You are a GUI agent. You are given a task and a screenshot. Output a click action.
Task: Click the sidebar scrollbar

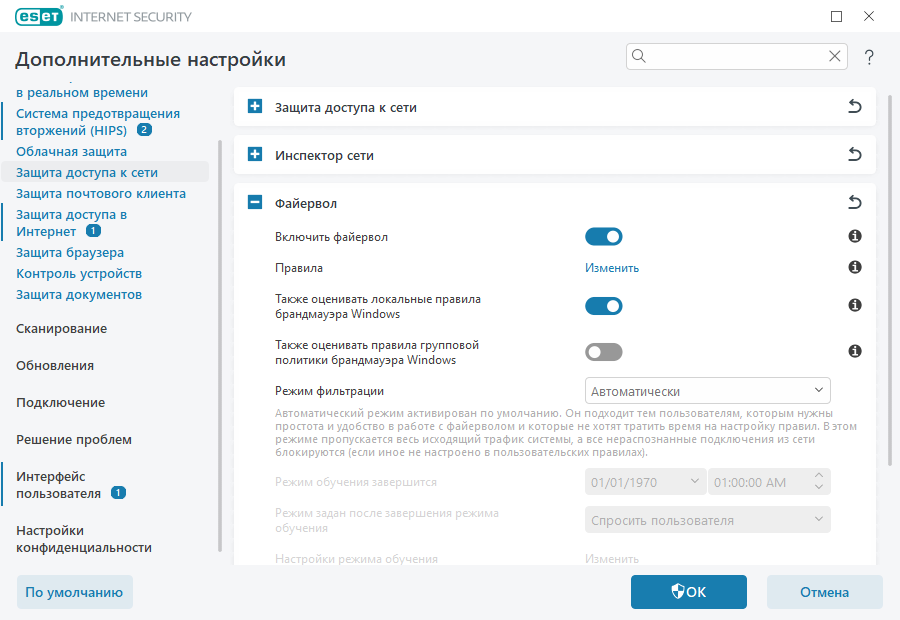(220, 346)
